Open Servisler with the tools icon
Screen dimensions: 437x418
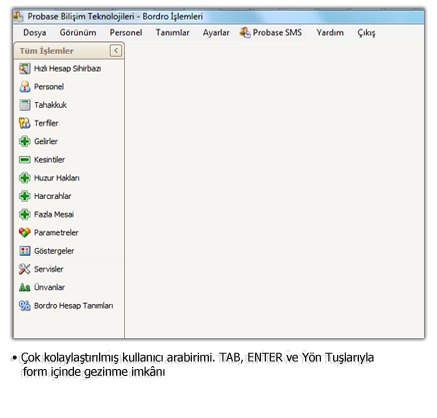[25, 269]
